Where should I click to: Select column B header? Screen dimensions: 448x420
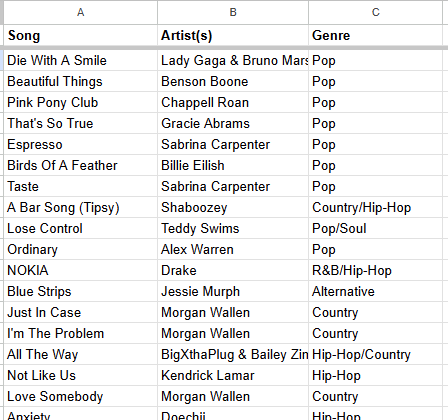(233, 12)
